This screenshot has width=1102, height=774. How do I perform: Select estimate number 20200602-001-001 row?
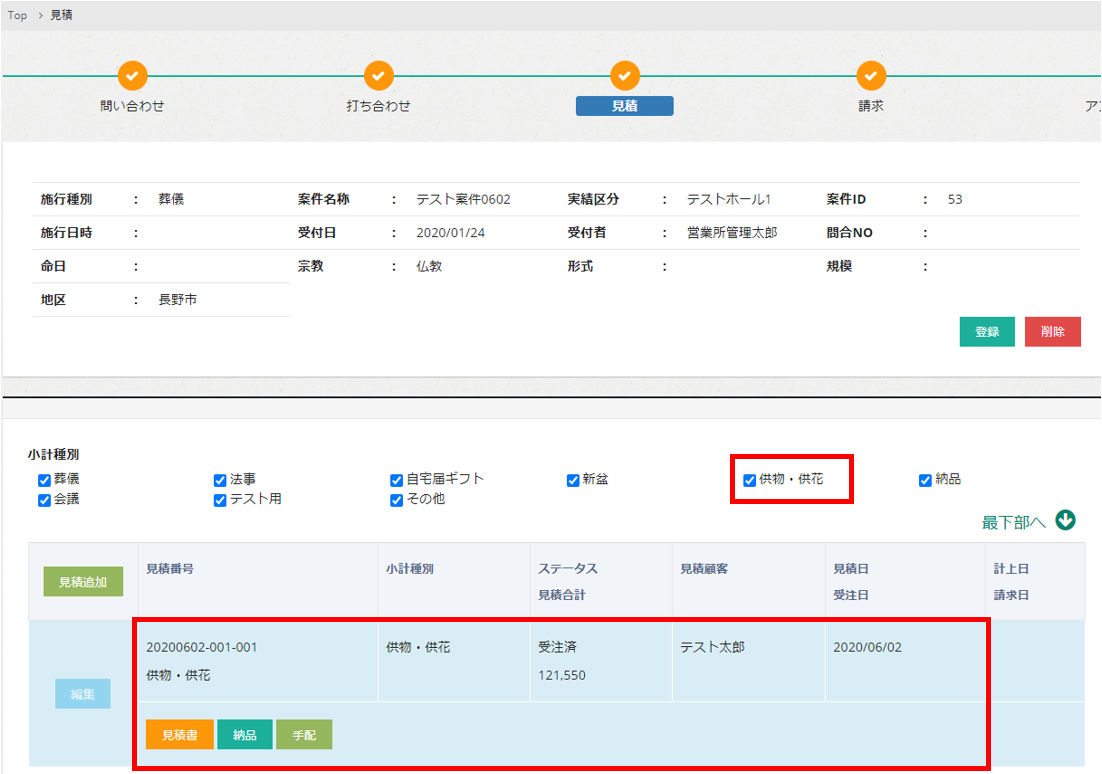click(x=201, y=647)
